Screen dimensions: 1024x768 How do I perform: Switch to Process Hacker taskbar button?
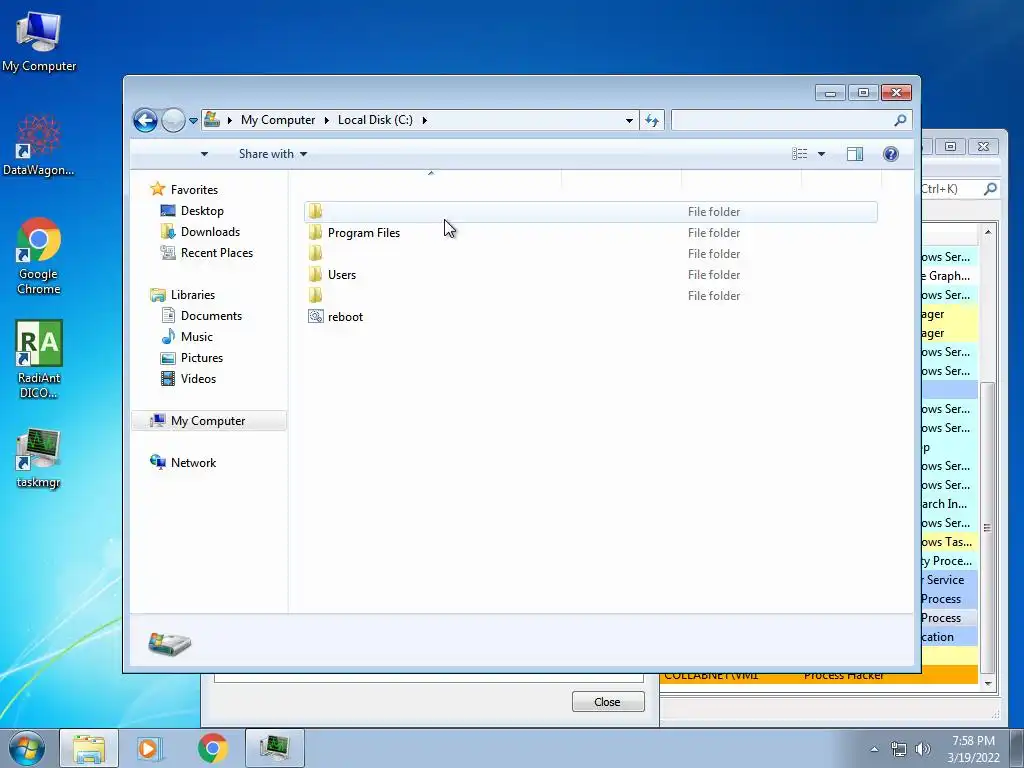[x=274, y=748]
